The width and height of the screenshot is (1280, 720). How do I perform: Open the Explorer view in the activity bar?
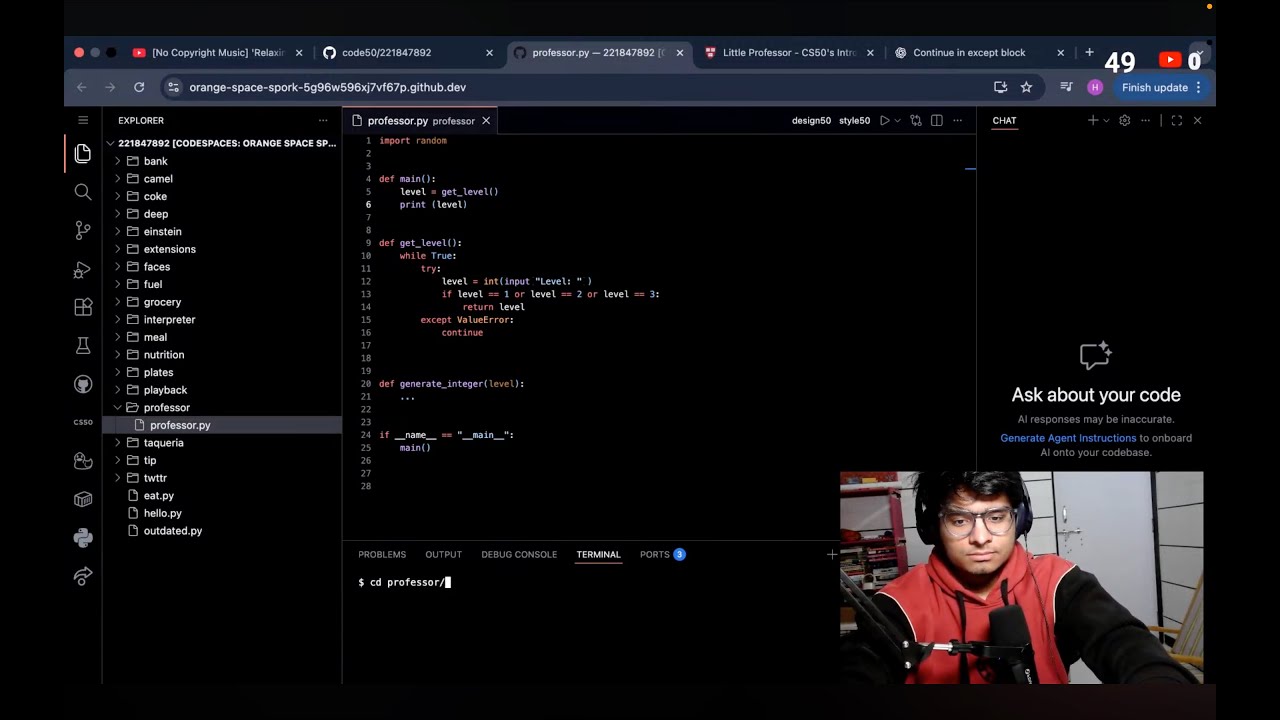83,153
